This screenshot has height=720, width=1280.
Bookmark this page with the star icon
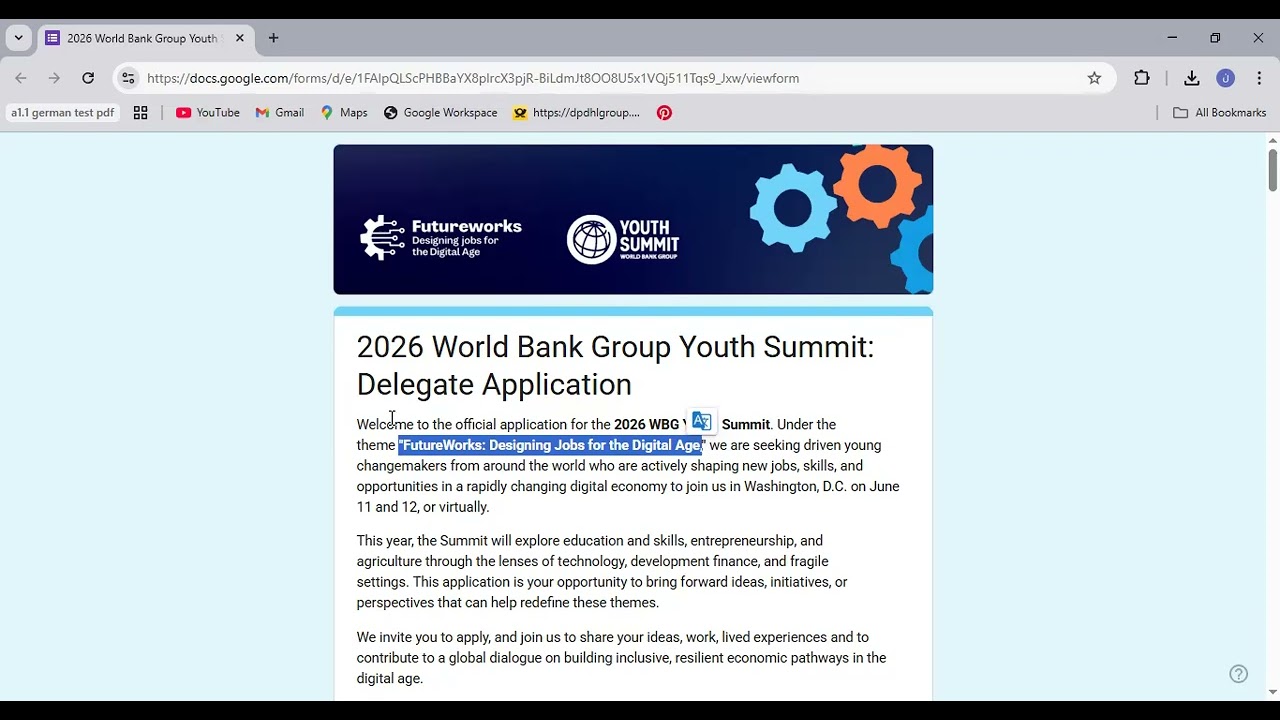[1094, 78]
